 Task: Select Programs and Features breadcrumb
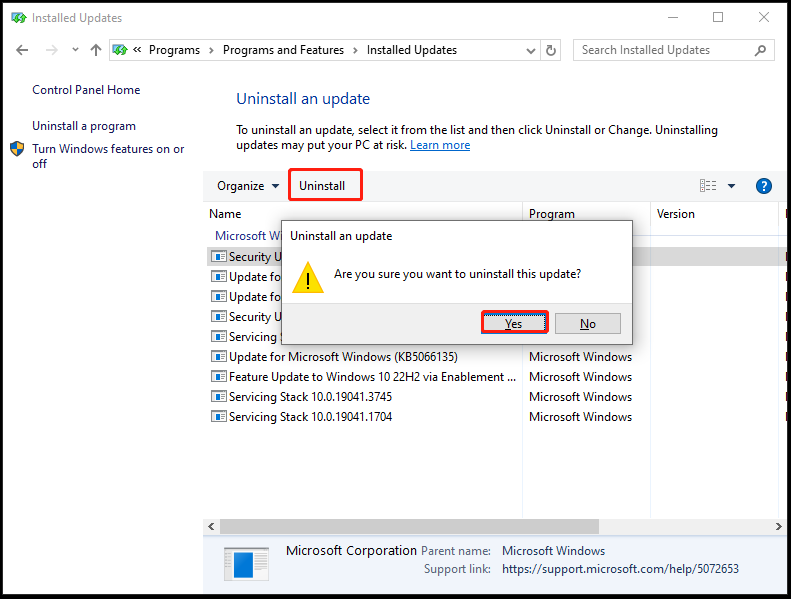pos(283,50)
